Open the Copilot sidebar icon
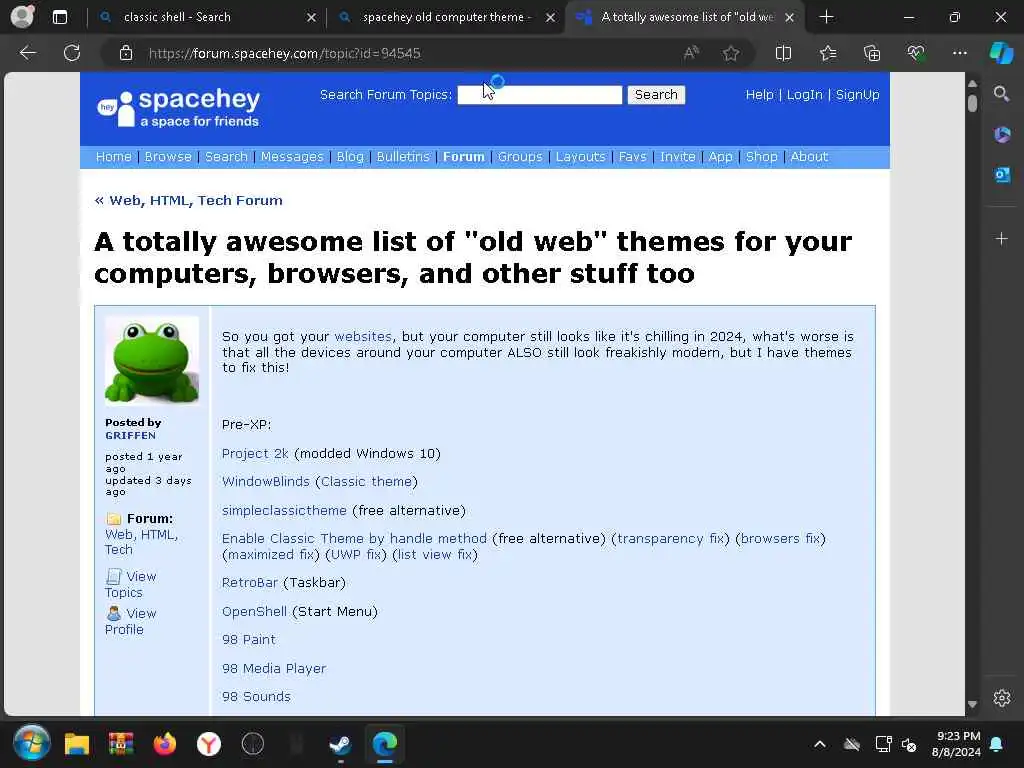1024x768 pixels. point(1002,53)
